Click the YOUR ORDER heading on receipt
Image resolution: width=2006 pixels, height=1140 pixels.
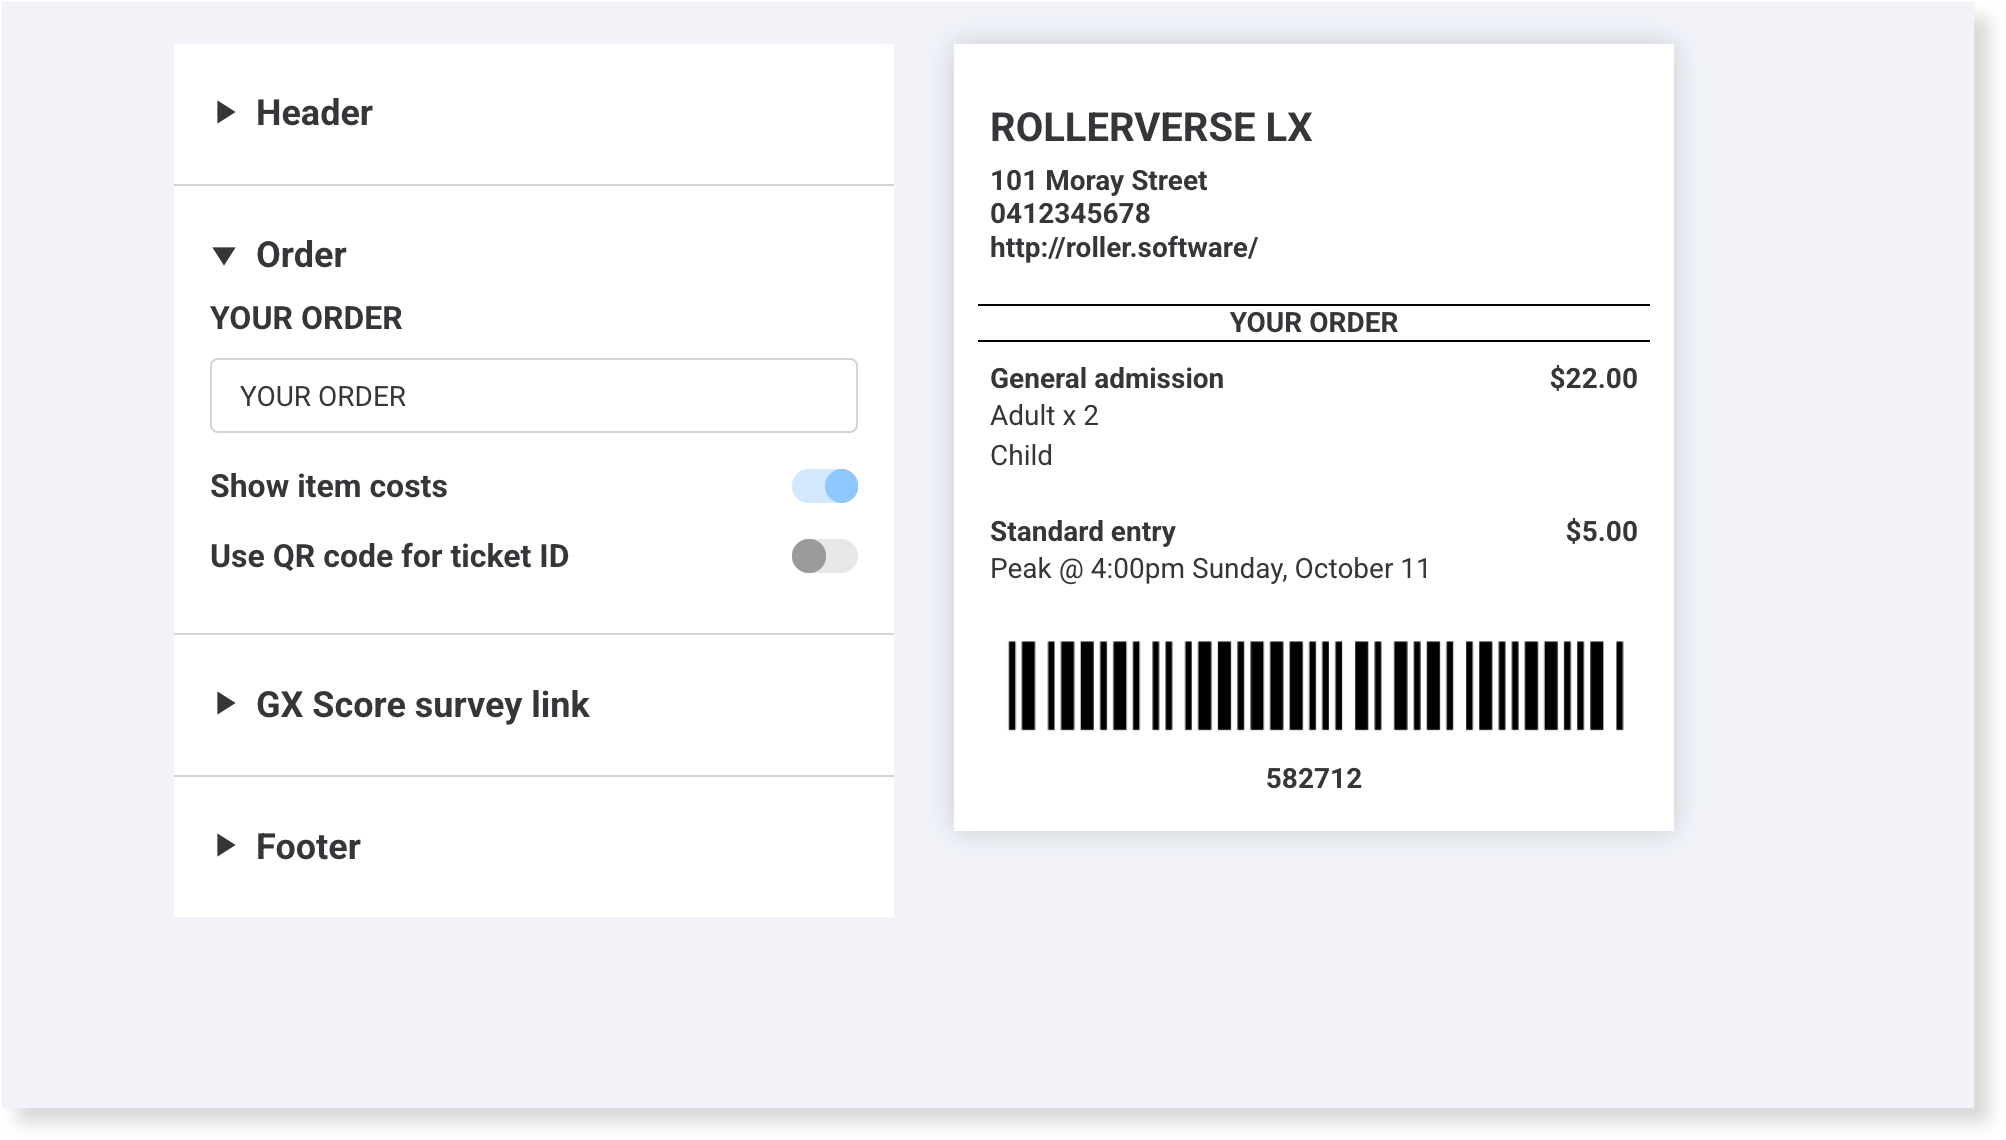point(1314,323)
